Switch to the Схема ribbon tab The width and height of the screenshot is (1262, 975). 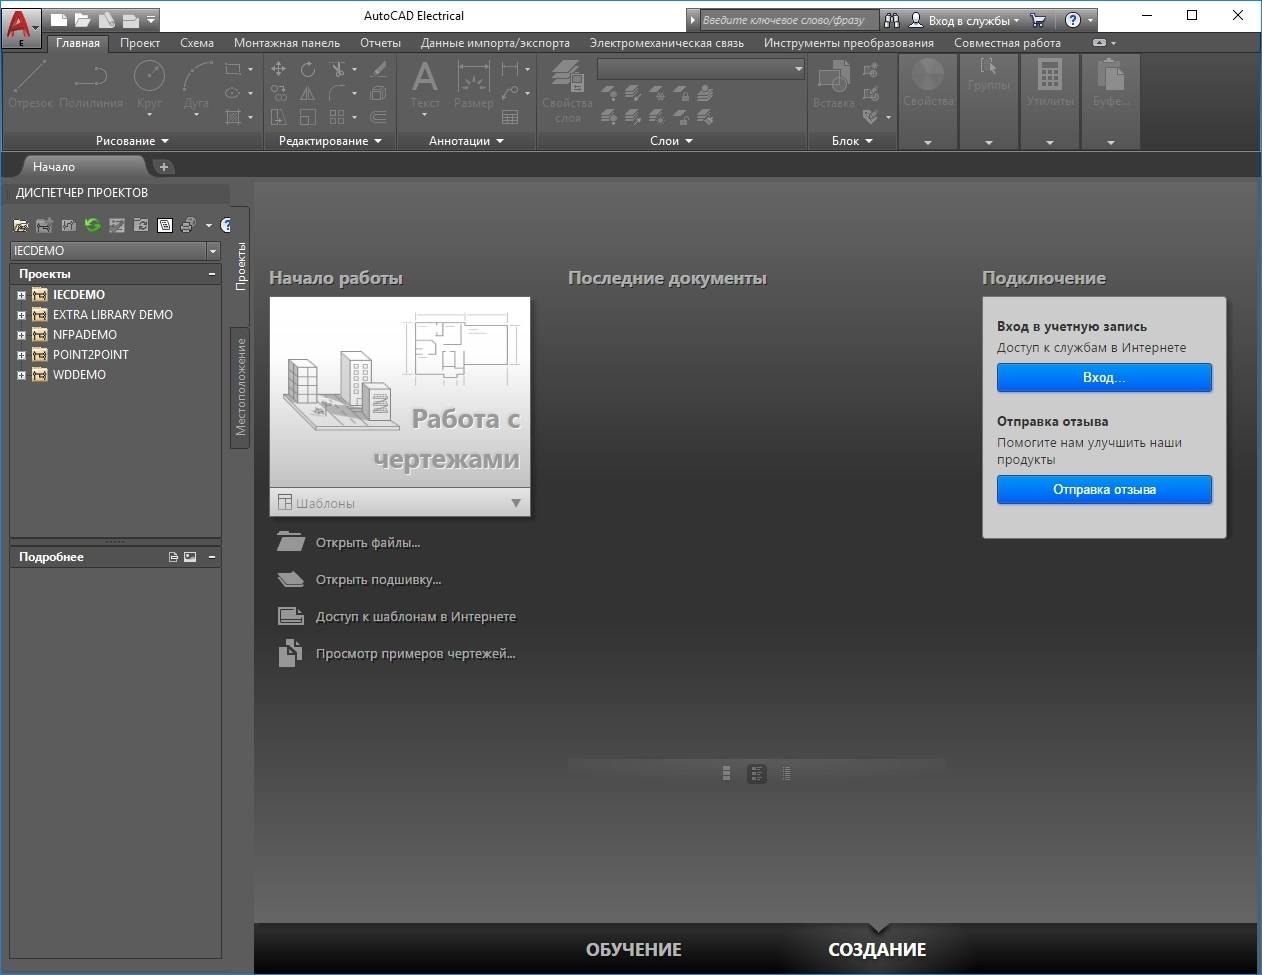pos(197,43)
